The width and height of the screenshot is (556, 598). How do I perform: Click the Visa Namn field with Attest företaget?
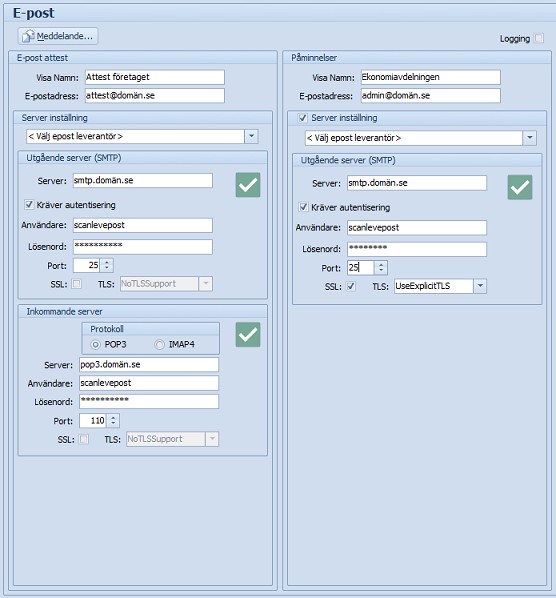(155, 77)
